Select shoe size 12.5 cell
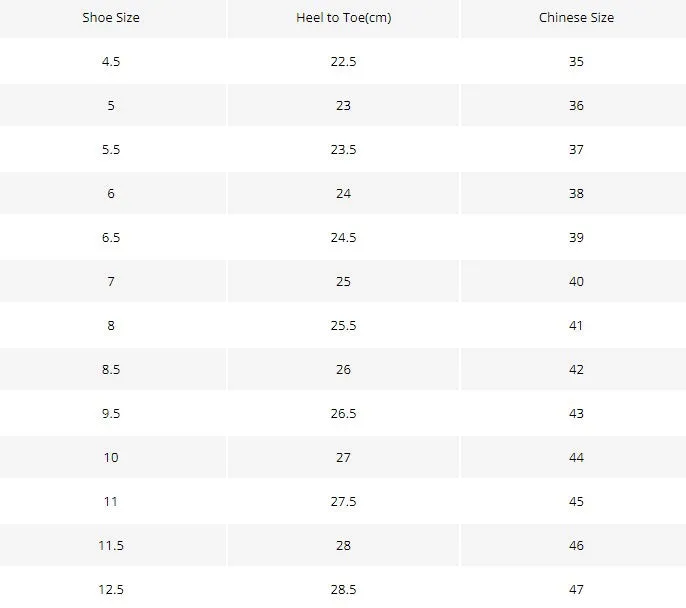 (x=111, y=589)
